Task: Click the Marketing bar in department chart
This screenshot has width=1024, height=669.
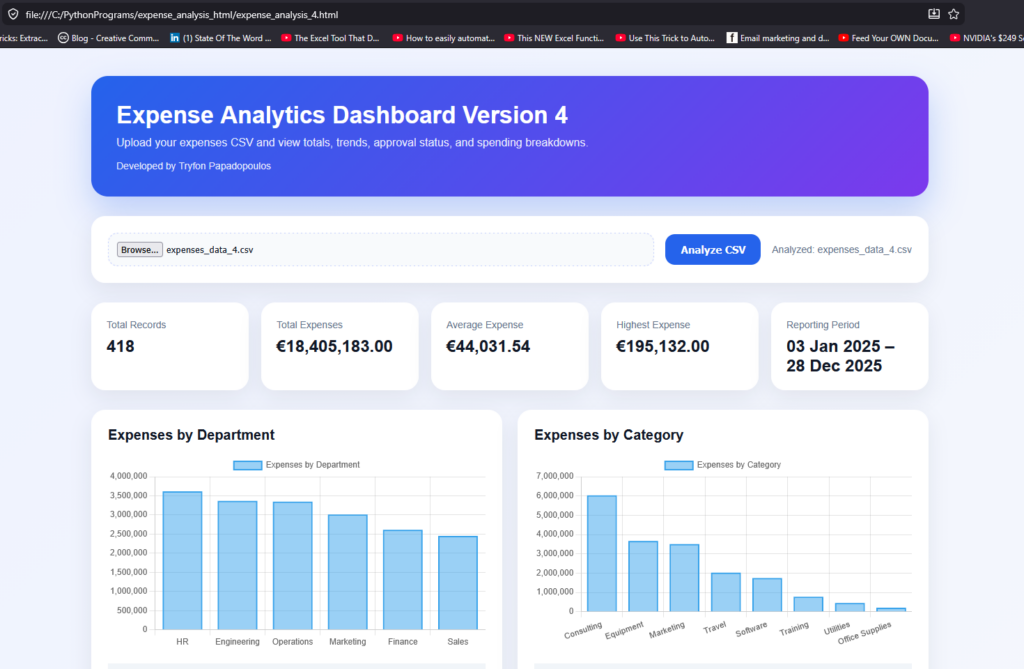Action: point(347,572)
